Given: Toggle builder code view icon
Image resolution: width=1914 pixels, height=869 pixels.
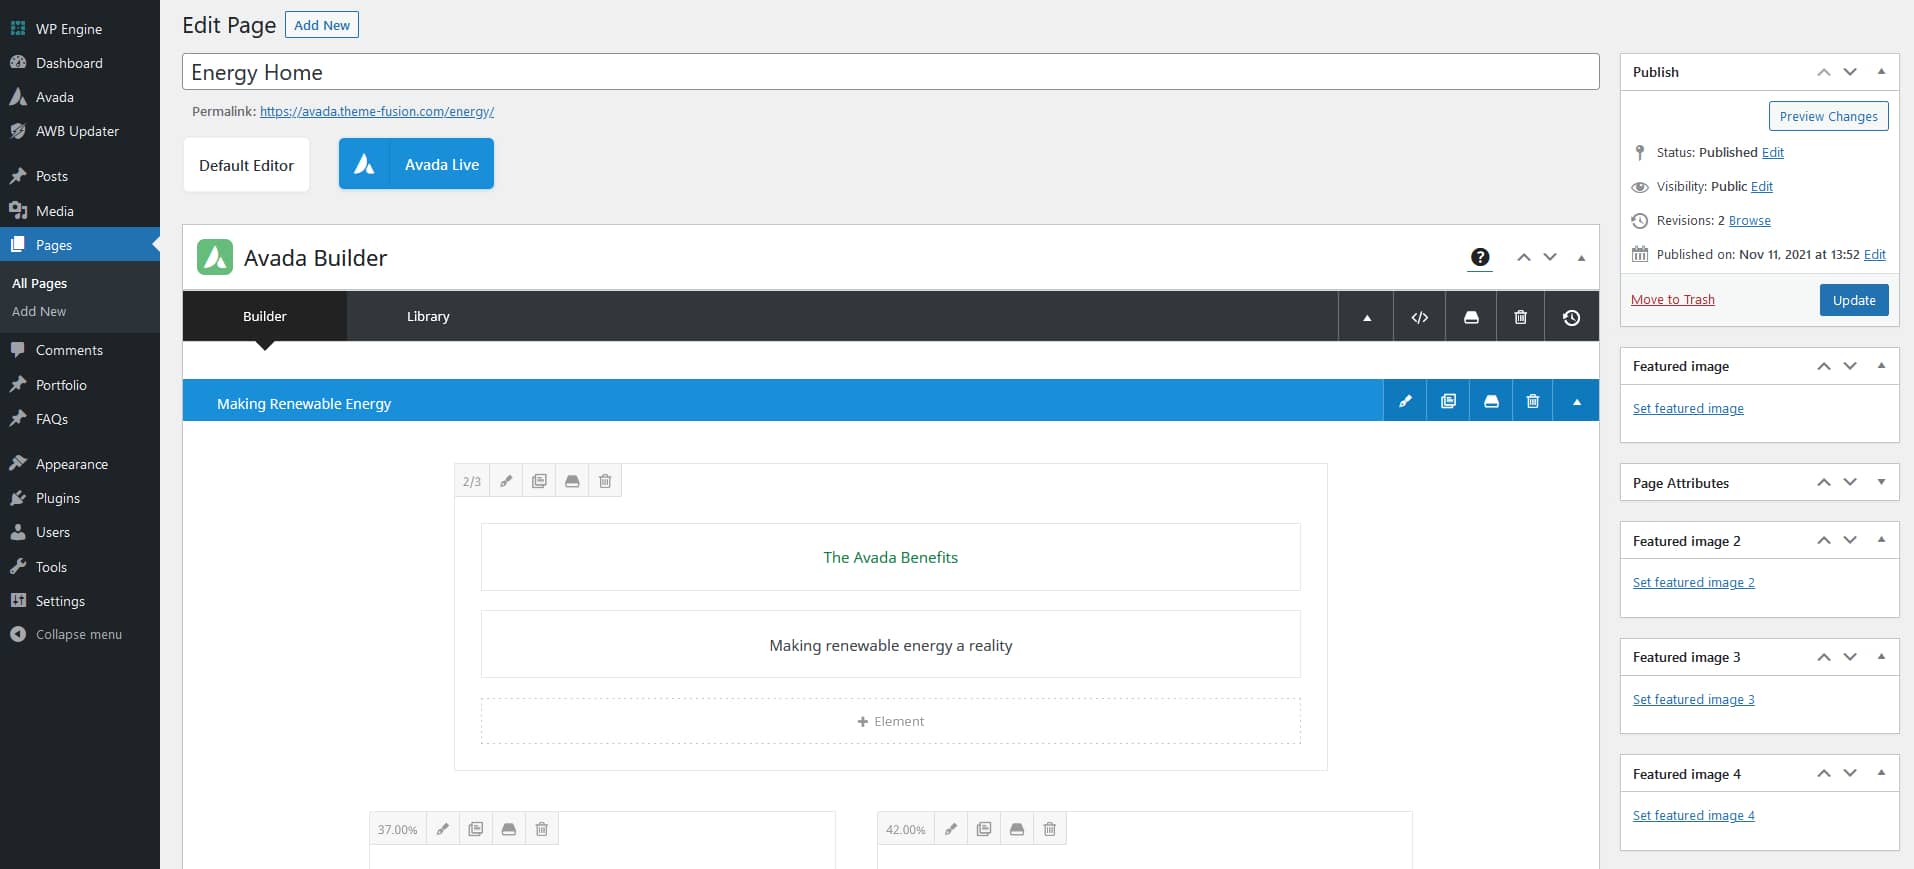Looking at the screenshot, I should [x=1419, y=317].
